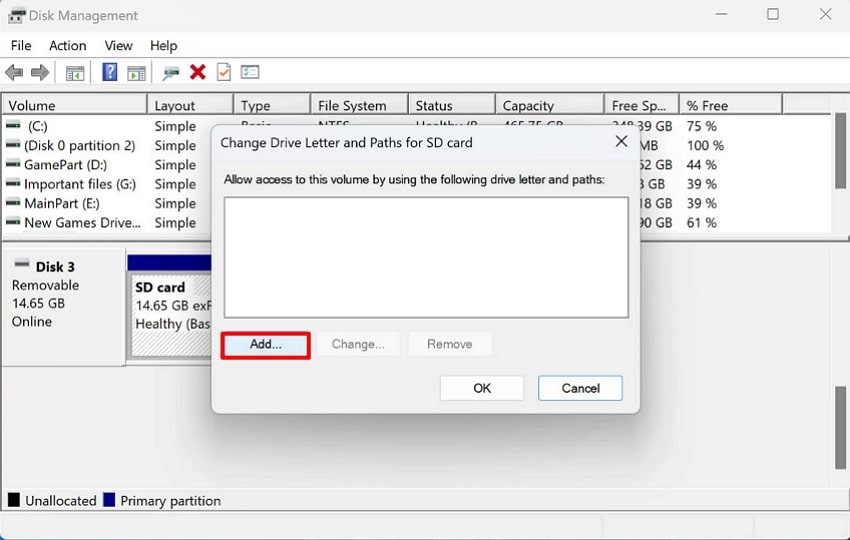
Task: Select the (C:) volume row
Action: click(38, 126)
